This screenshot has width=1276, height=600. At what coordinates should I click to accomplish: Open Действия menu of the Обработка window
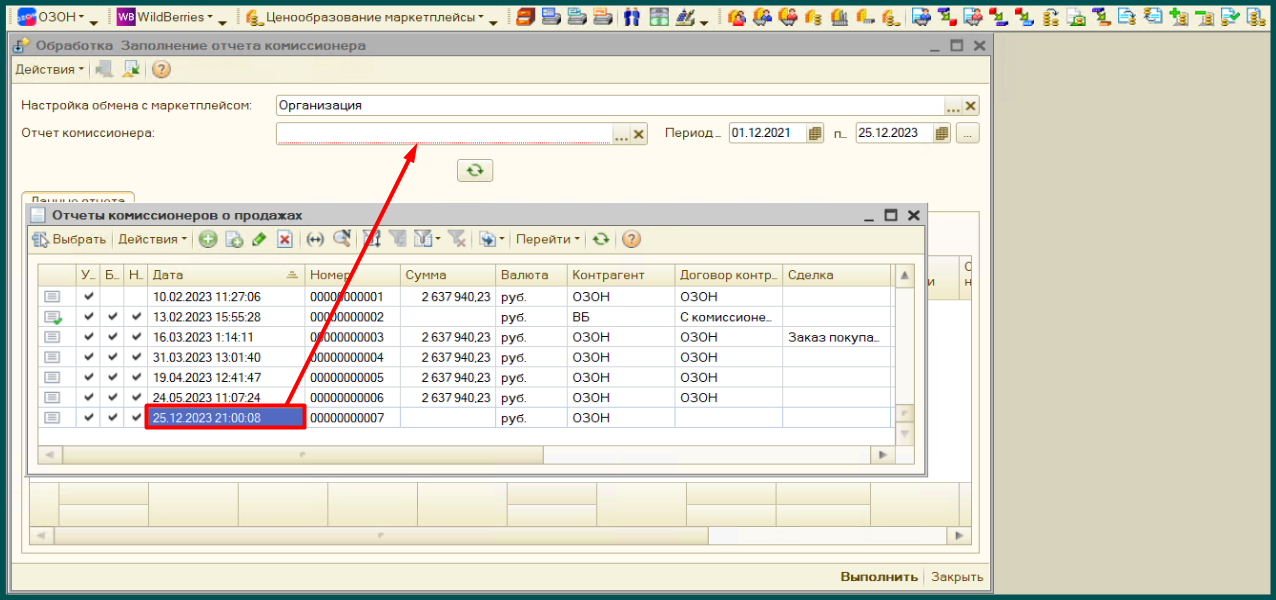[49, 69]
